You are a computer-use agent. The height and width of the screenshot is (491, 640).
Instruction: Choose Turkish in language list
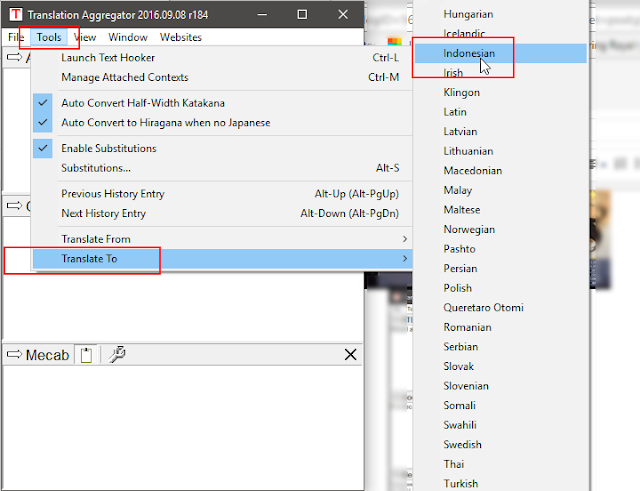coord(501,484)
